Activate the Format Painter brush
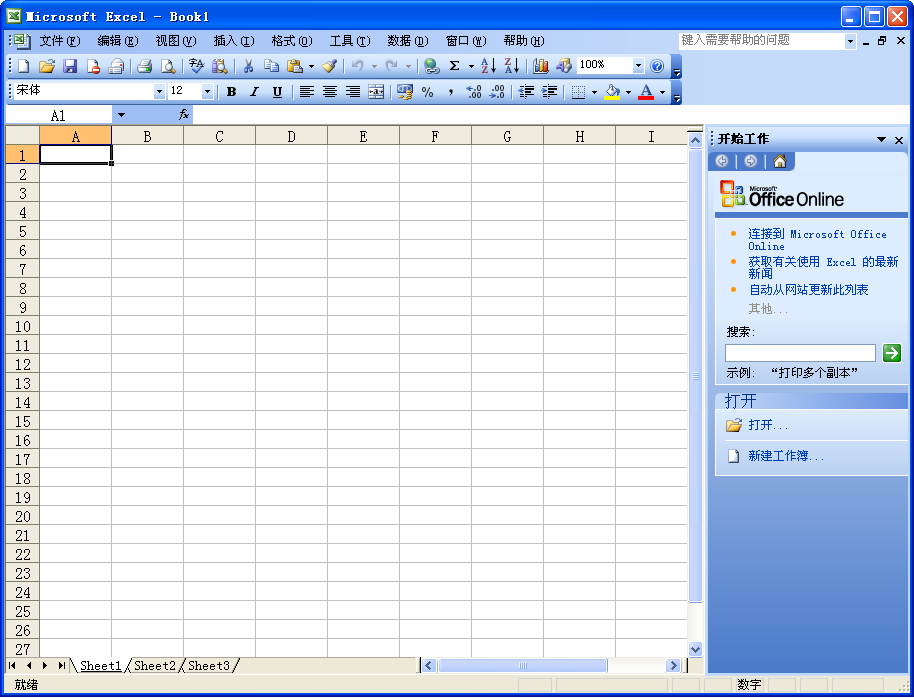914x698 pixels. (329, 66)
